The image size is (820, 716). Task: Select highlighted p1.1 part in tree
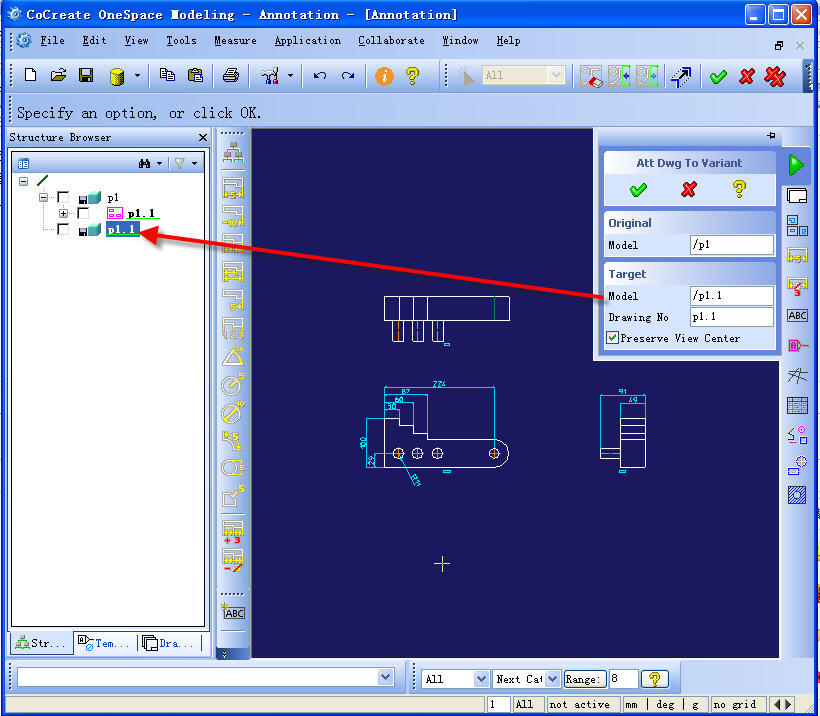coord(122,229)
